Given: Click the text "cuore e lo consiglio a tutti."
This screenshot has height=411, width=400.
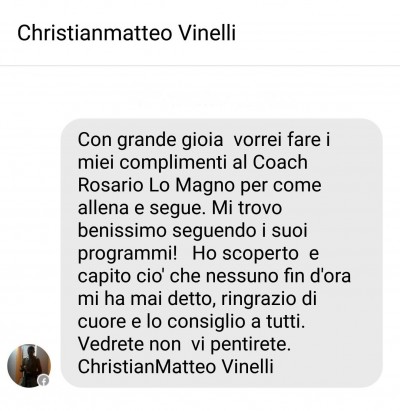Looking at the screenshot, I should point(191,322).
